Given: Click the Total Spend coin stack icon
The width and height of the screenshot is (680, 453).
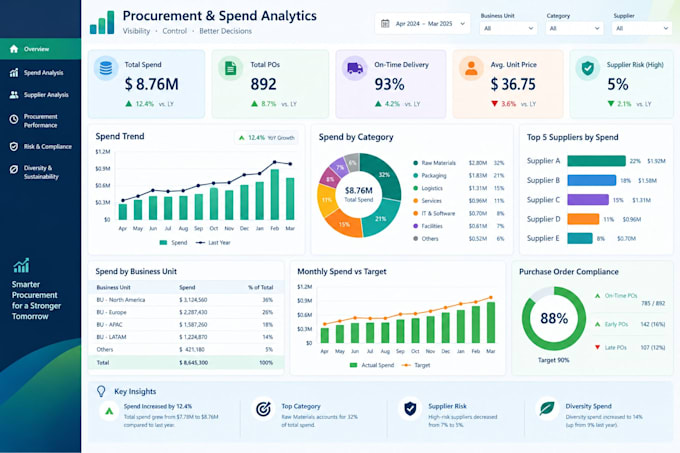Looking at the screenshot, I should pyautogui.click(x=106, y=68).
